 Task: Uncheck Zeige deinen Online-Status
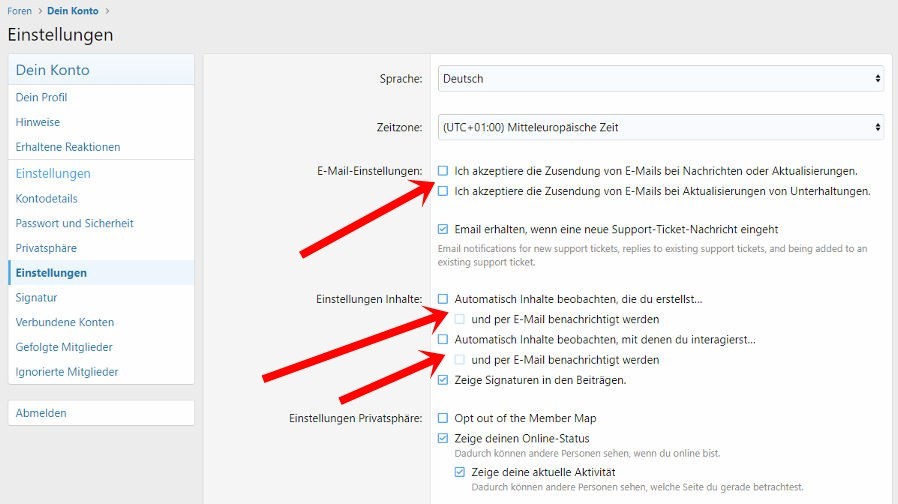[443, 438]
